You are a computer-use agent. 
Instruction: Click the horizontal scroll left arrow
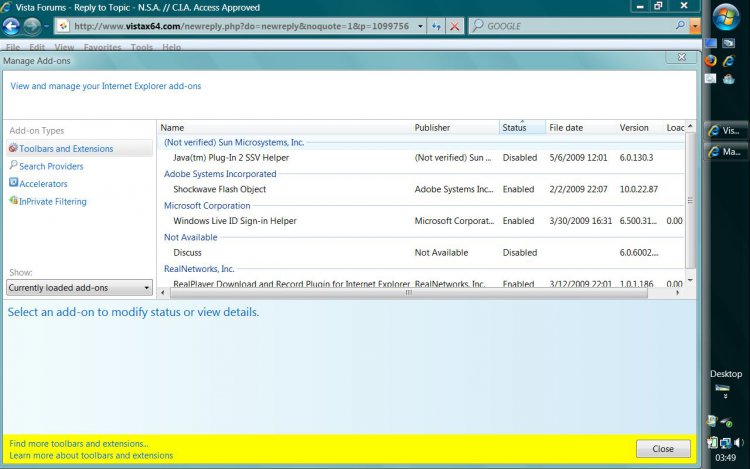(163, 293)
